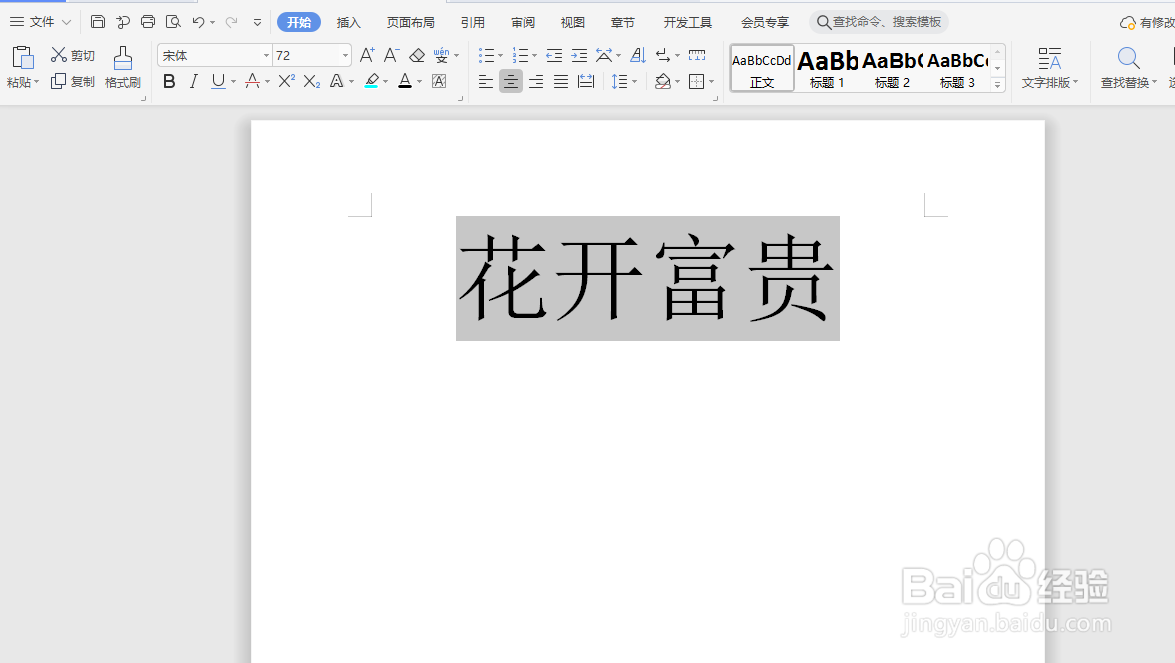Open numbered list dropdown arrow
1175x663 pixels.
534,55
